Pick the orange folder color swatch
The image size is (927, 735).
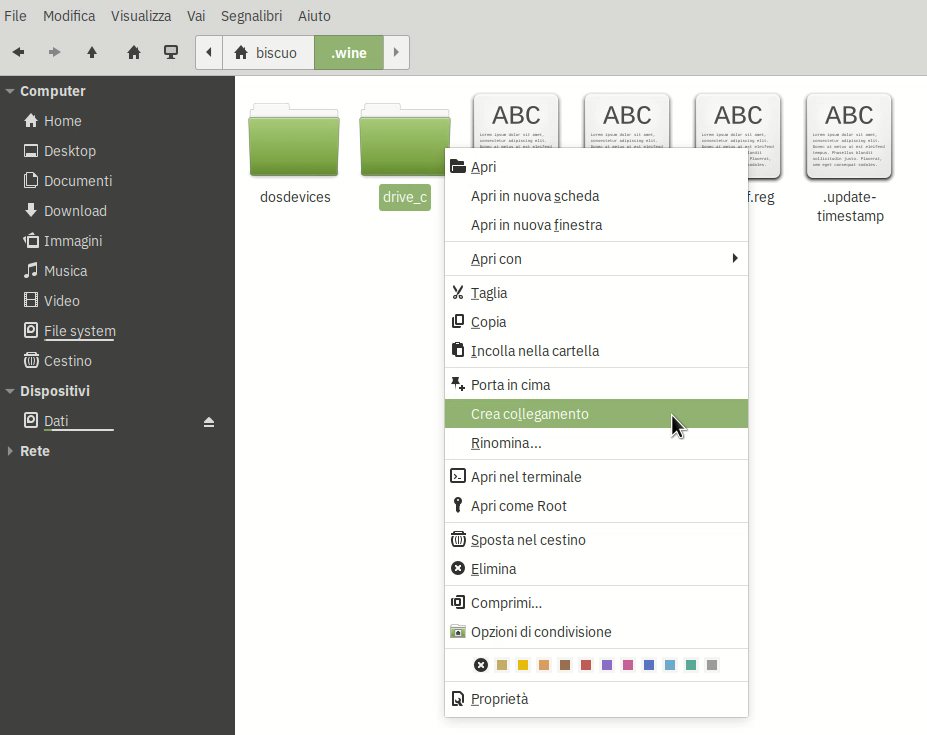(x=544, y=665)
